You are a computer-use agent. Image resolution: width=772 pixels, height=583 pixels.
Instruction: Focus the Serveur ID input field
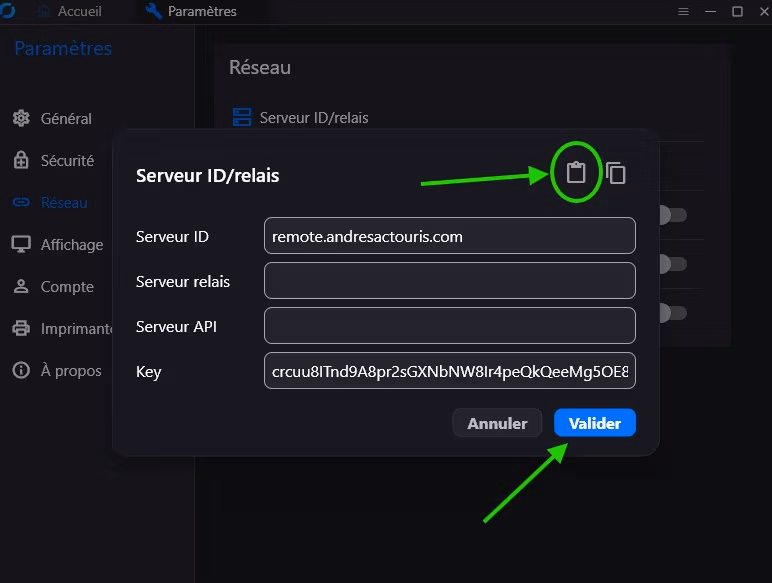coord(450,236)
